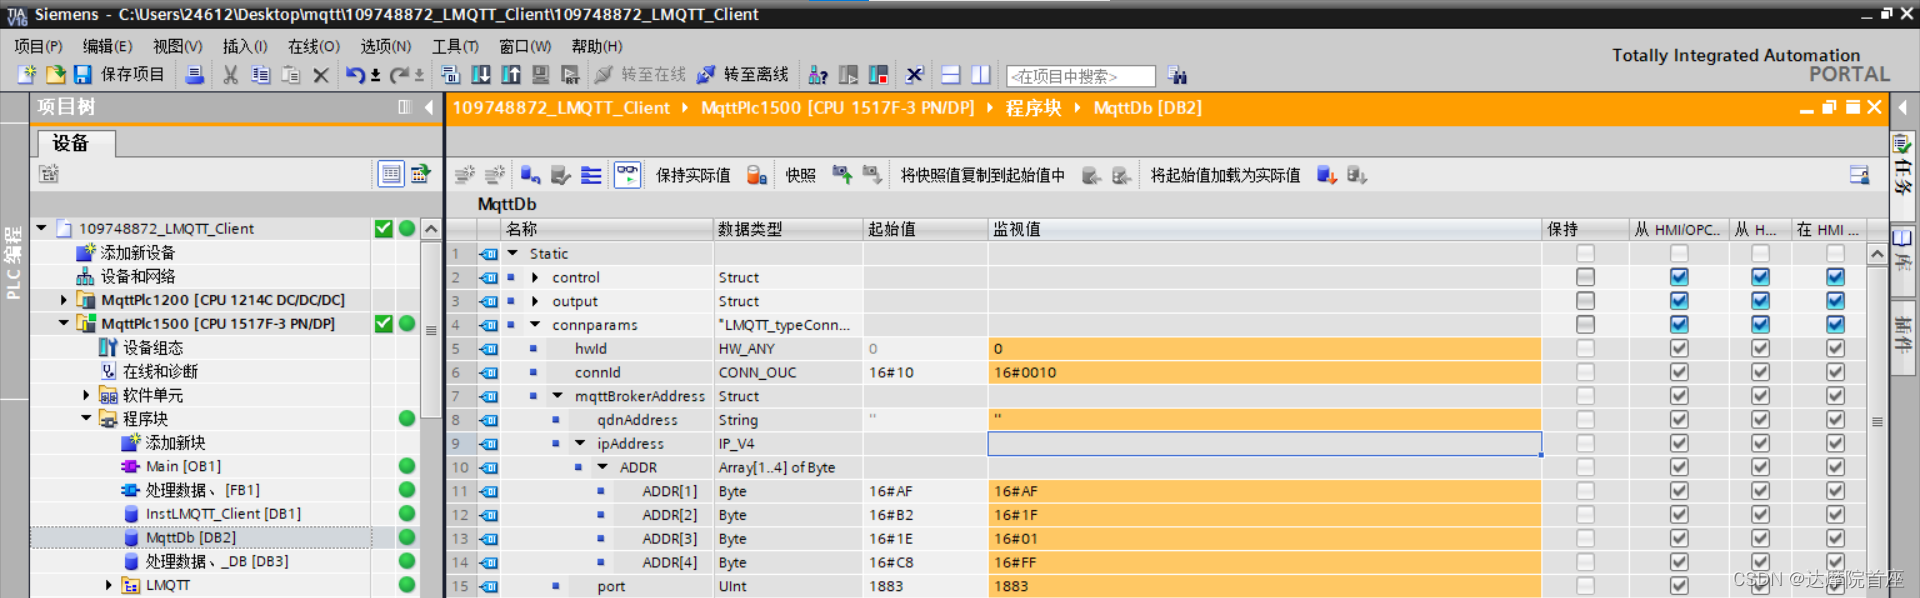Click the print icon in main toolbar
Screen dimensions: 1920x598
coord(195,75)
